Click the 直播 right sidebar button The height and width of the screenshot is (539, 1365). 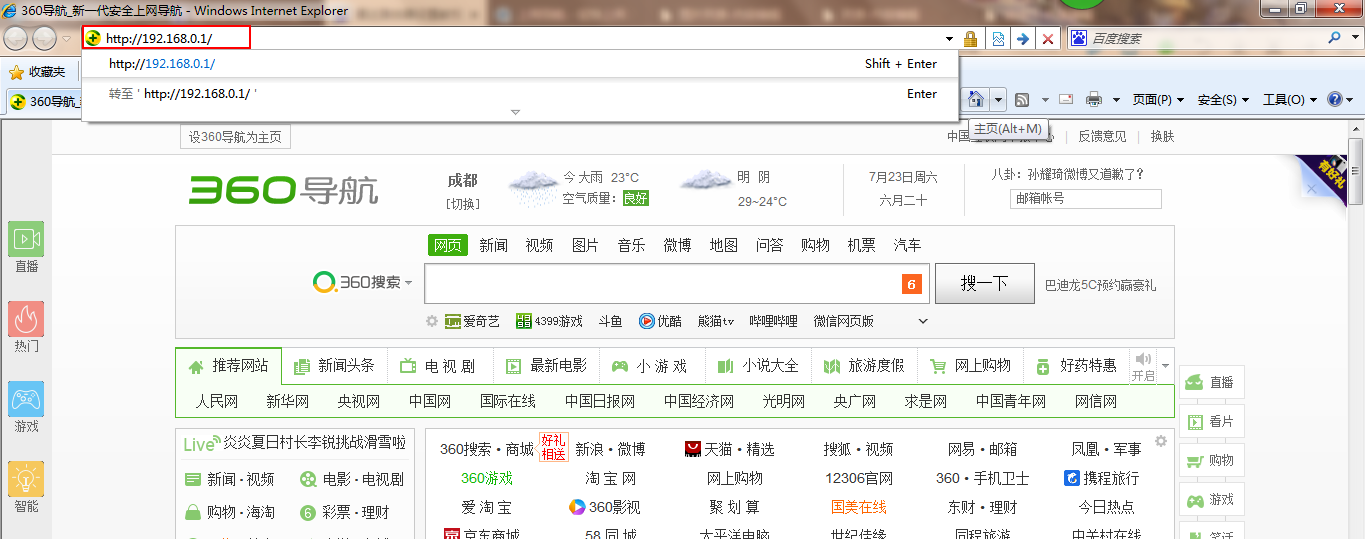click(1212, 382)
